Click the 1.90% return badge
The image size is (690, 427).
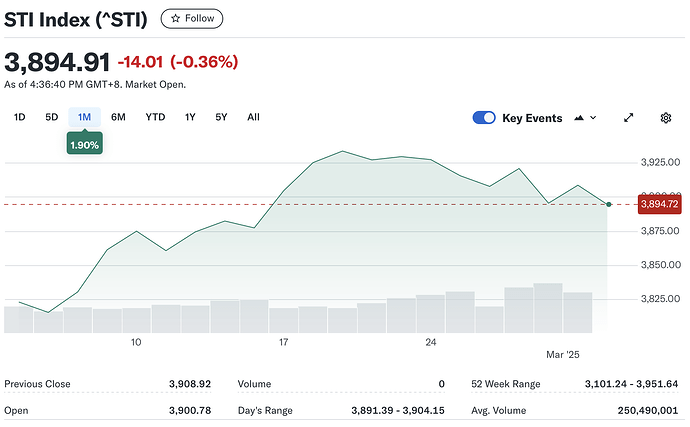coord(84,144)
